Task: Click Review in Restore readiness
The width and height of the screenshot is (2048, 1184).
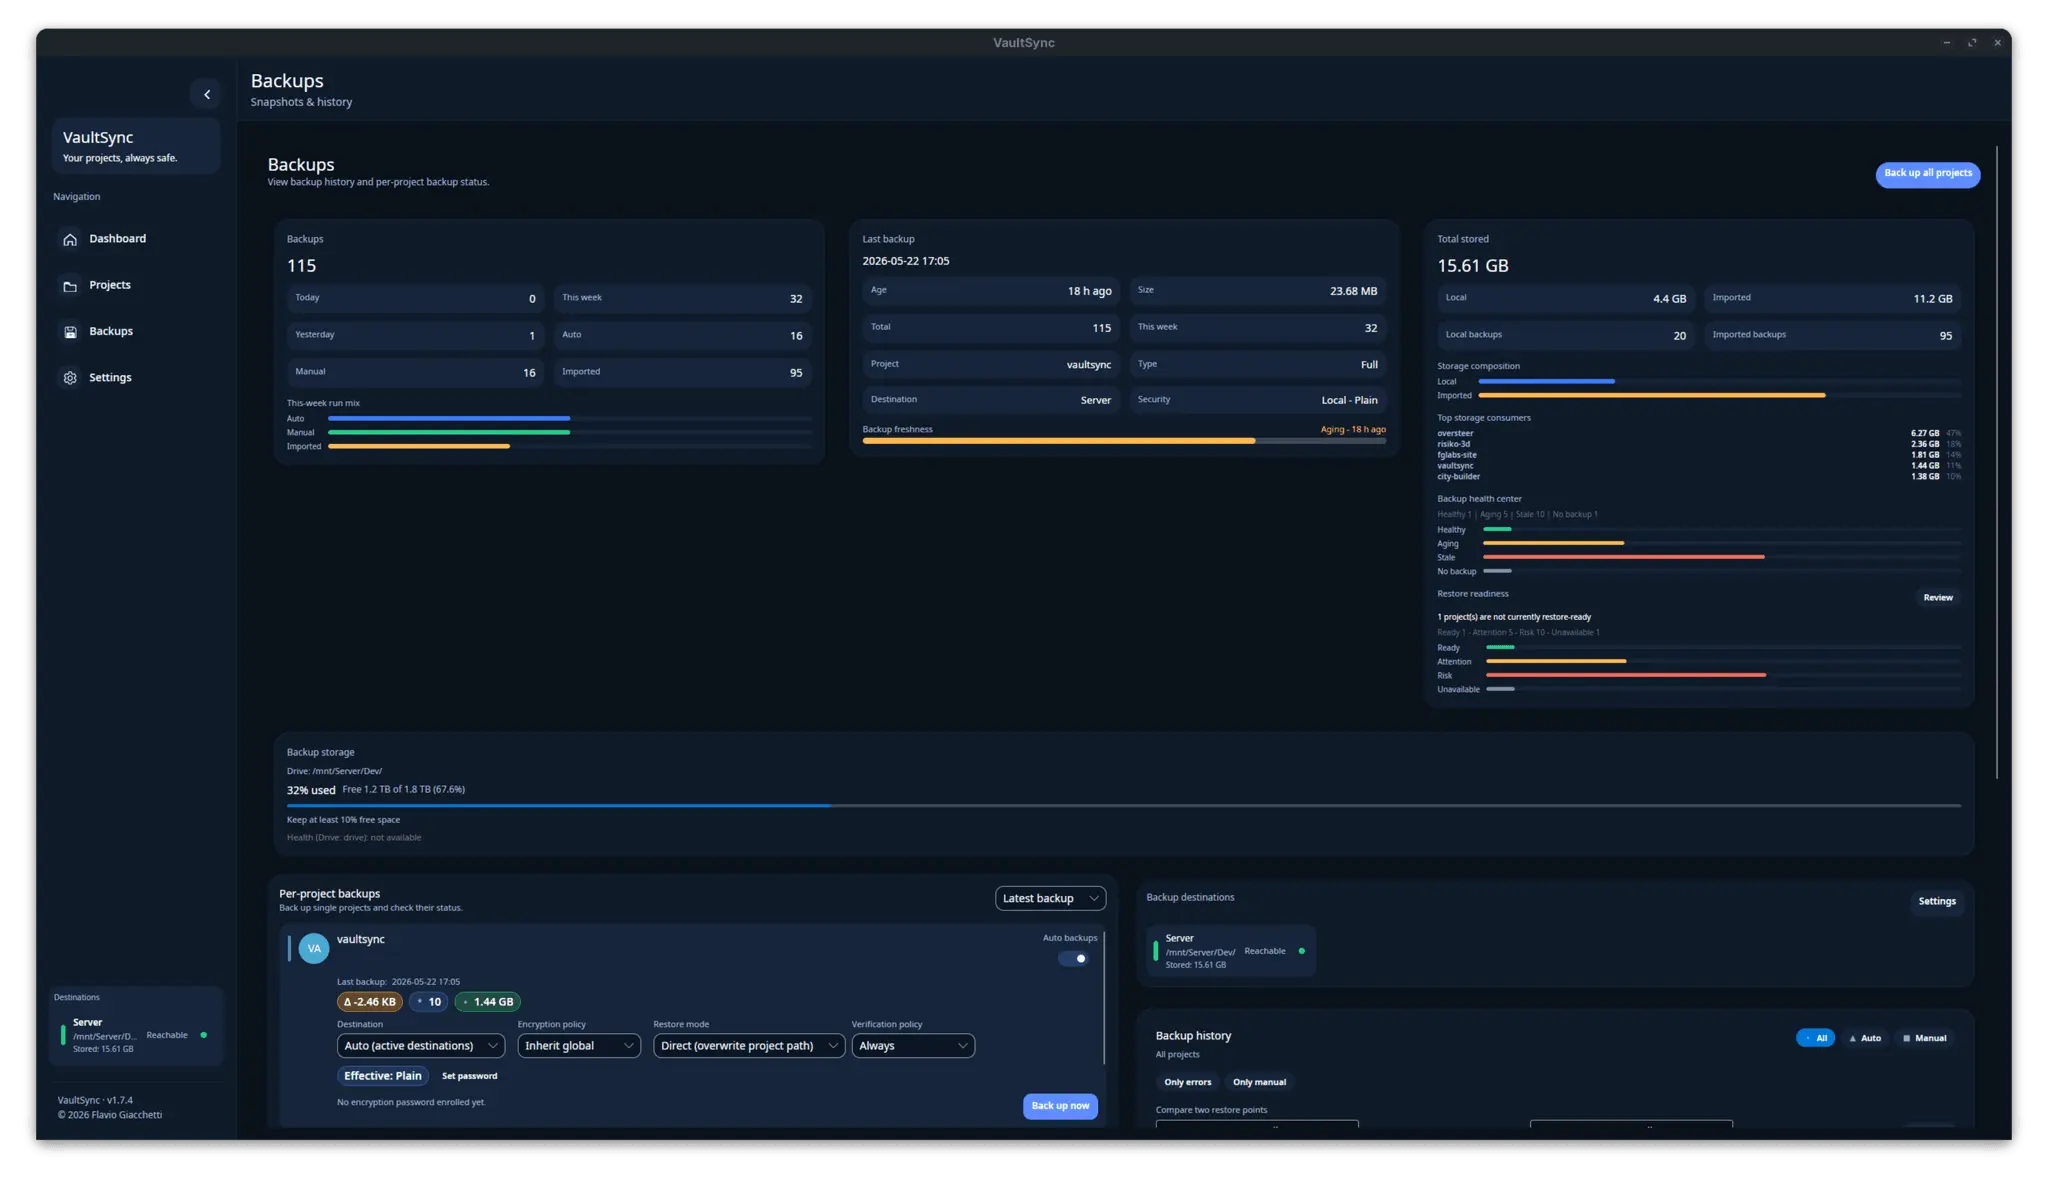Action: click(1937, 598)
